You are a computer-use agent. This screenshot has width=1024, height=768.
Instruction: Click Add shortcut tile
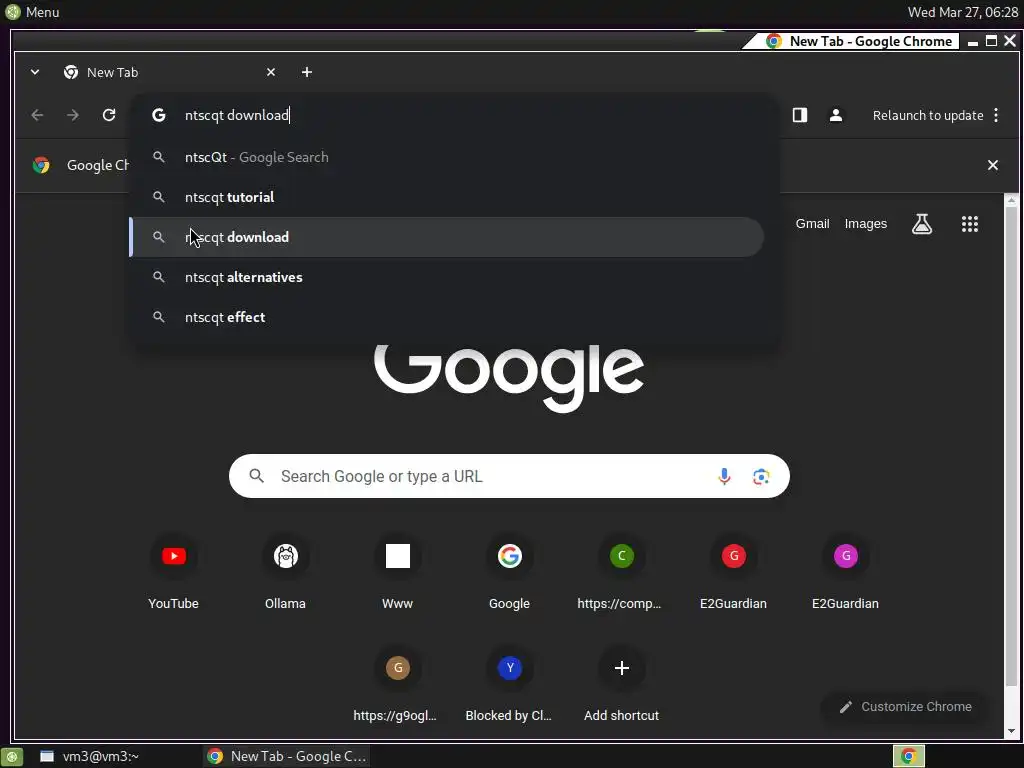[x=621, y=685]
